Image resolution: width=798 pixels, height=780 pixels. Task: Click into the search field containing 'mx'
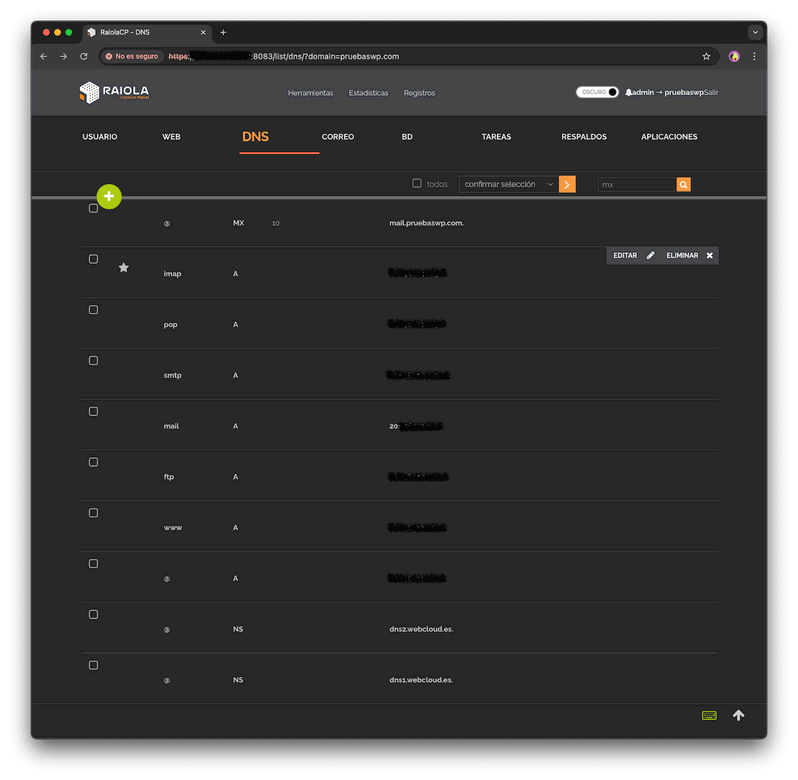tap(636, 185)
